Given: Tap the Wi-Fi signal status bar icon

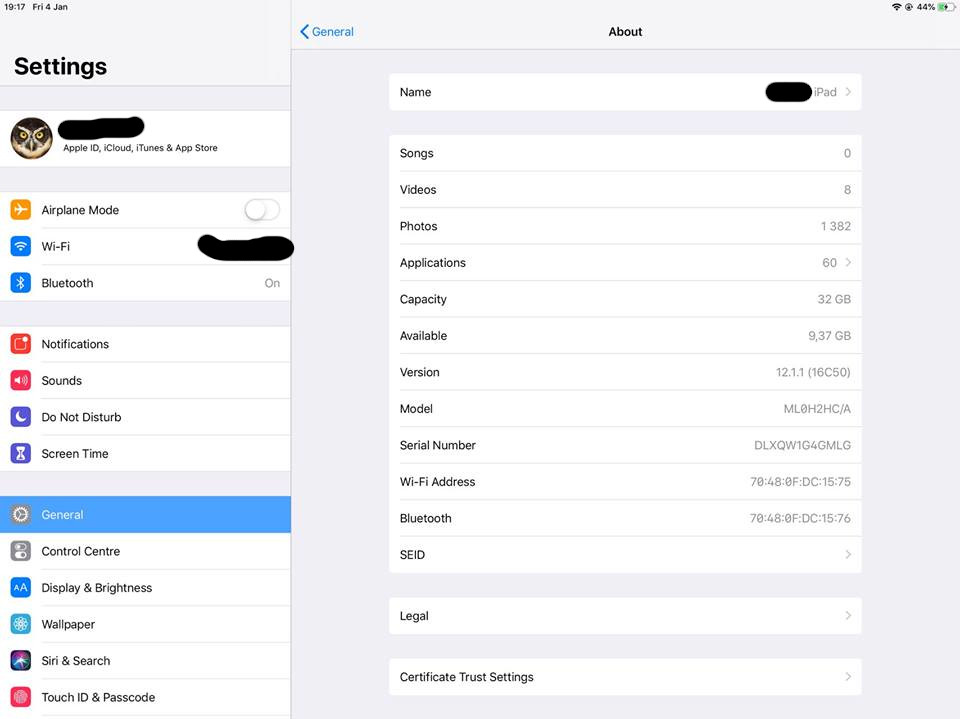Looking at the screenshot, I should tap(896, 7).
